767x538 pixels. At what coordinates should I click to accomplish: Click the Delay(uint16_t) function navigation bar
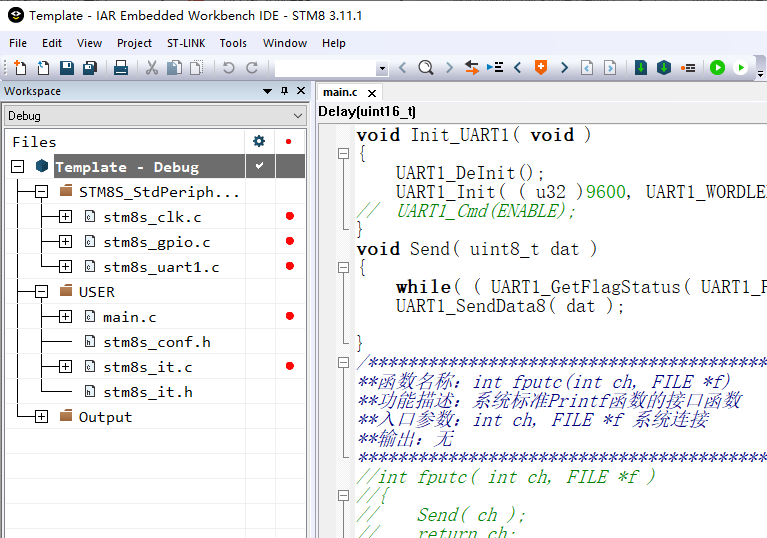(542, 112)
